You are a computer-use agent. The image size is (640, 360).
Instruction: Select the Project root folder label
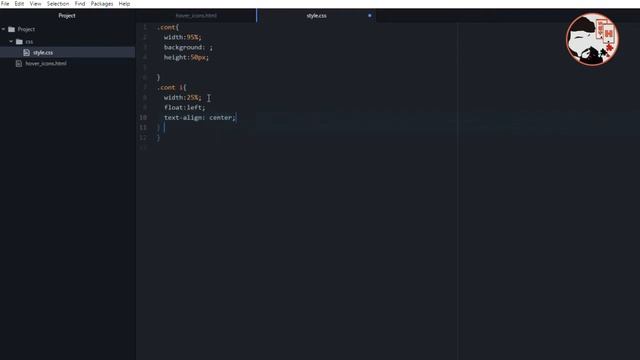tap(26, 29)
